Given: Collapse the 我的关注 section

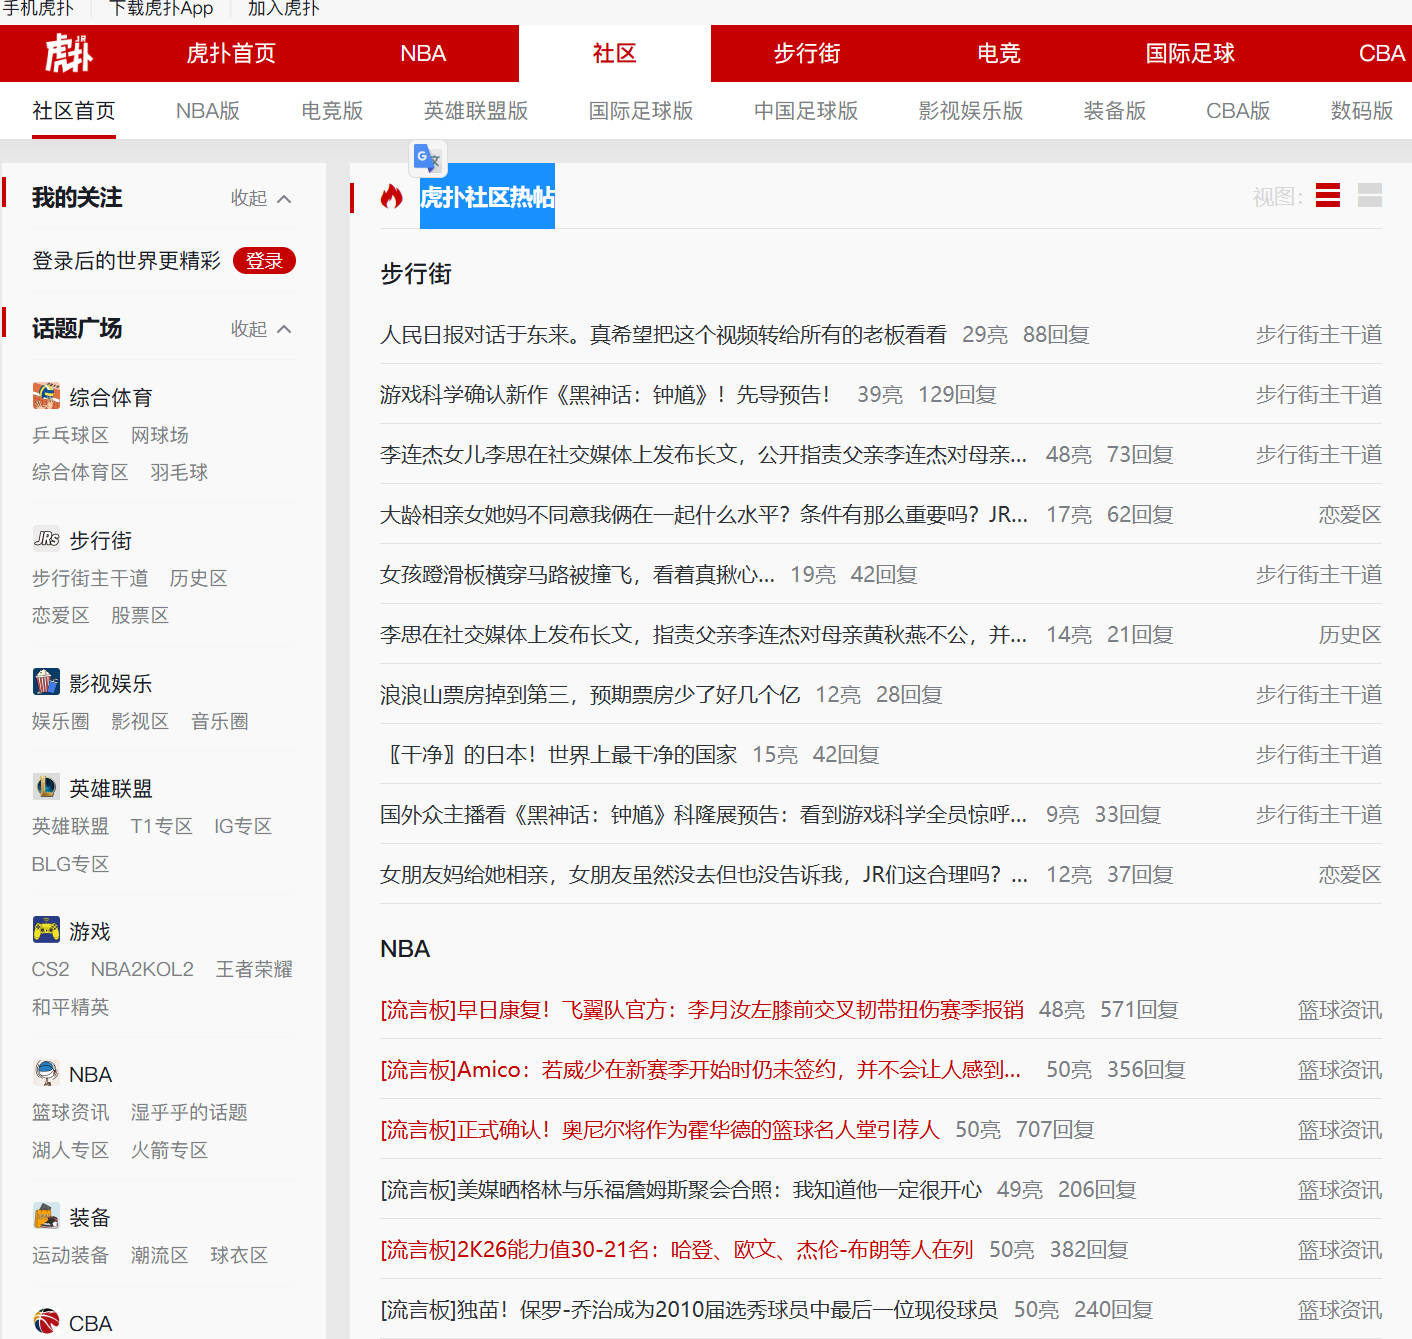Looking at the screenshot, I should click(262, 198).
